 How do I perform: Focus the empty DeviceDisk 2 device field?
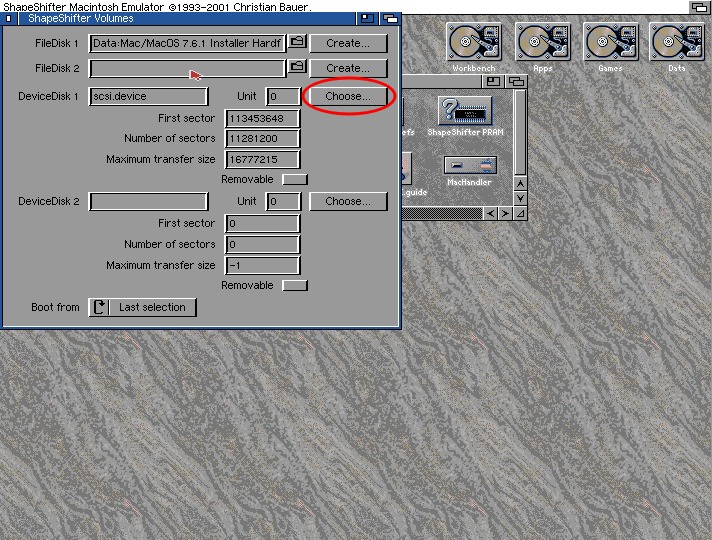(148, 201)
